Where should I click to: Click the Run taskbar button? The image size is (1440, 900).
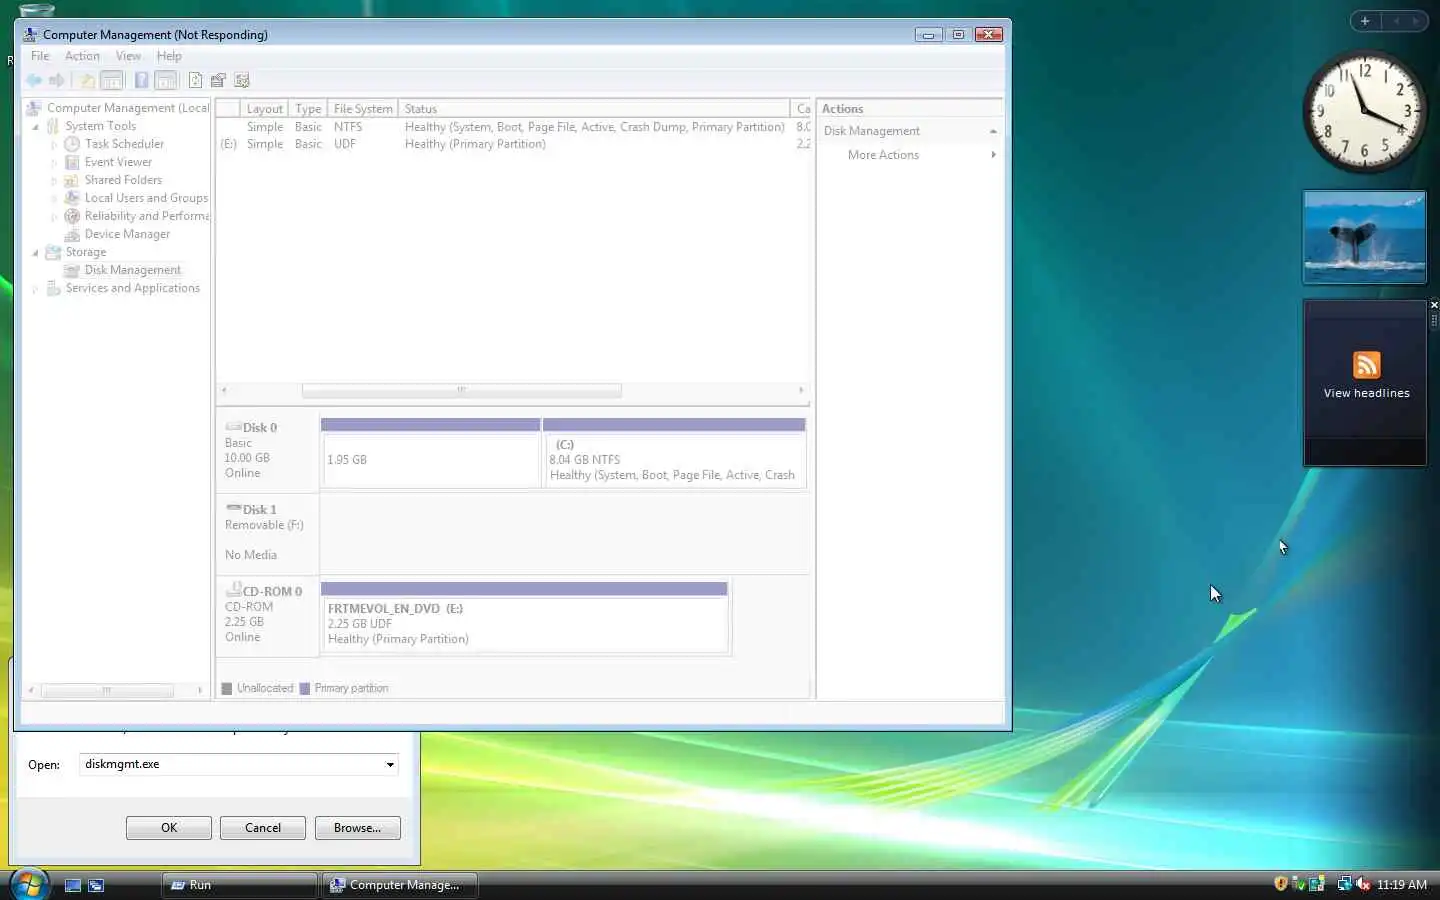(239, 885)
